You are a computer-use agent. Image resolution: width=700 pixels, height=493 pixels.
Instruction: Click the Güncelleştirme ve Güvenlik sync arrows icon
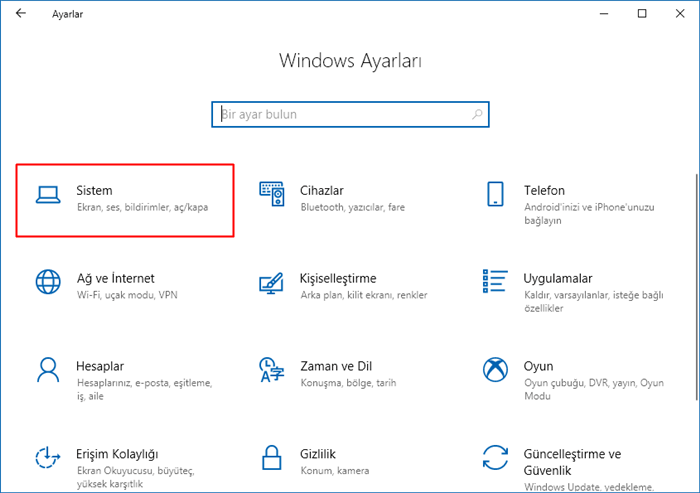[x=495, y=457]
